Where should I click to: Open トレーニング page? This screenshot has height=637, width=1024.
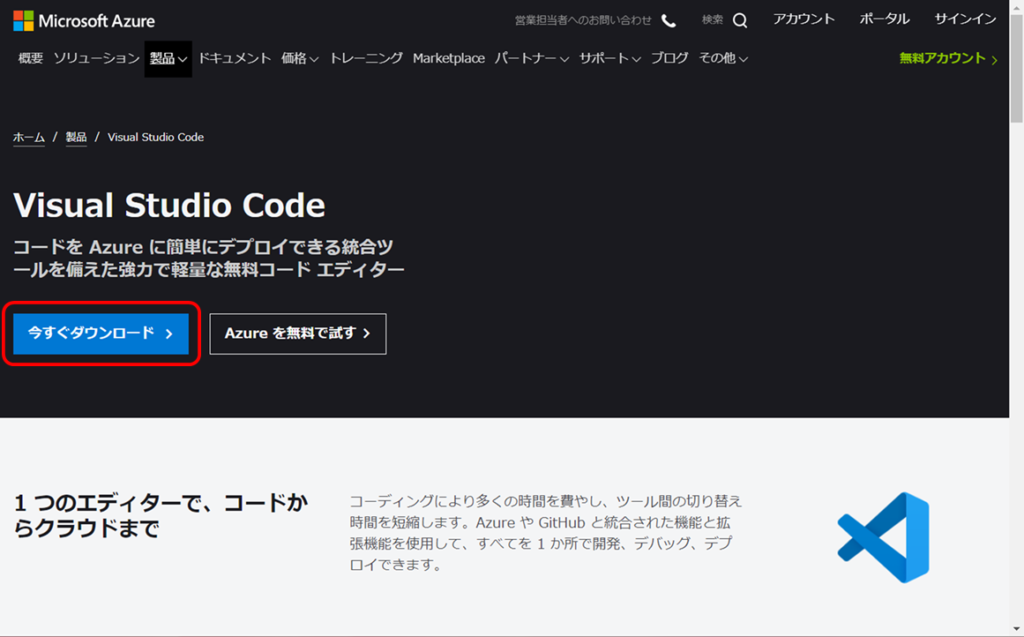coord(366,58)
